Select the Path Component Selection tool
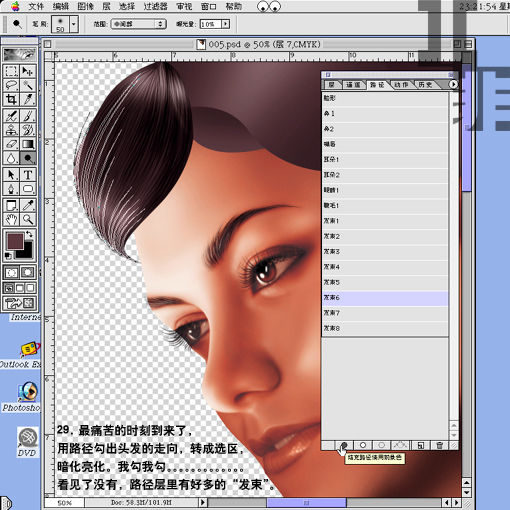The height and width of the screenshot is (510, 510). [x=11, y=174]
